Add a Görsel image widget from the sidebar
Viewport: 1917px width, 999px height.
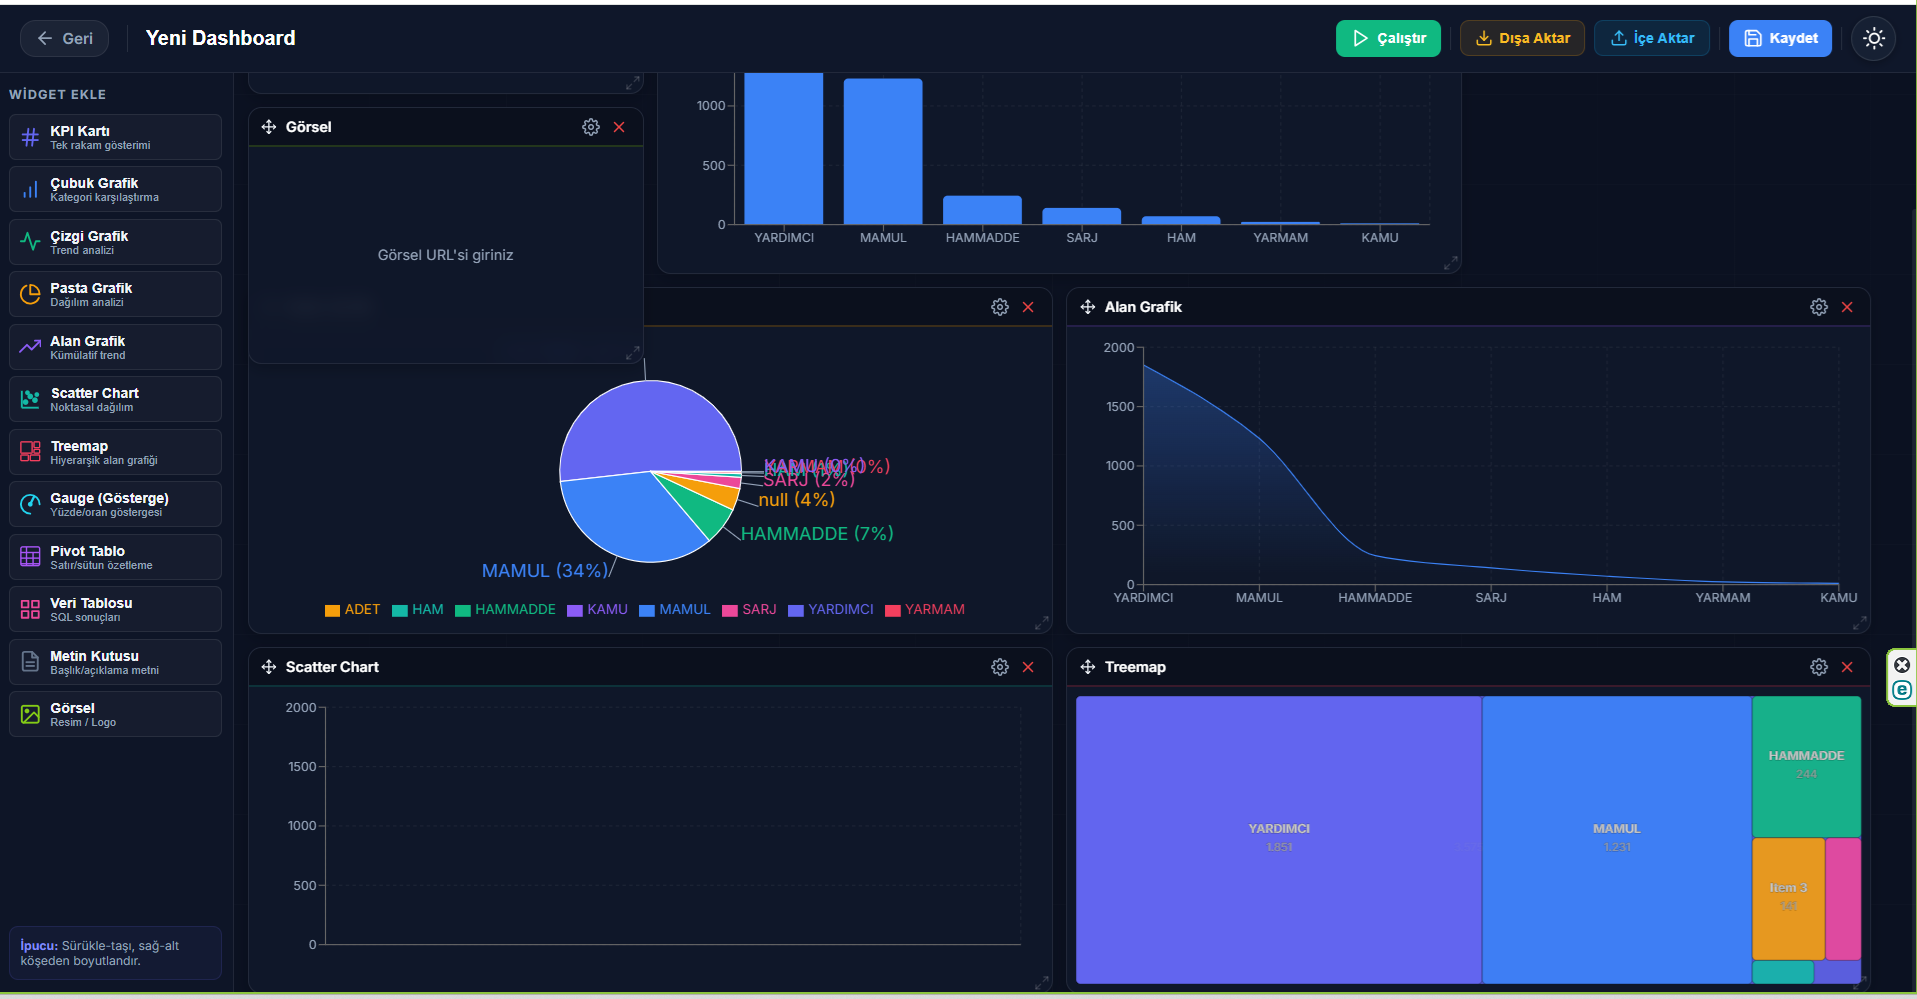115,714
